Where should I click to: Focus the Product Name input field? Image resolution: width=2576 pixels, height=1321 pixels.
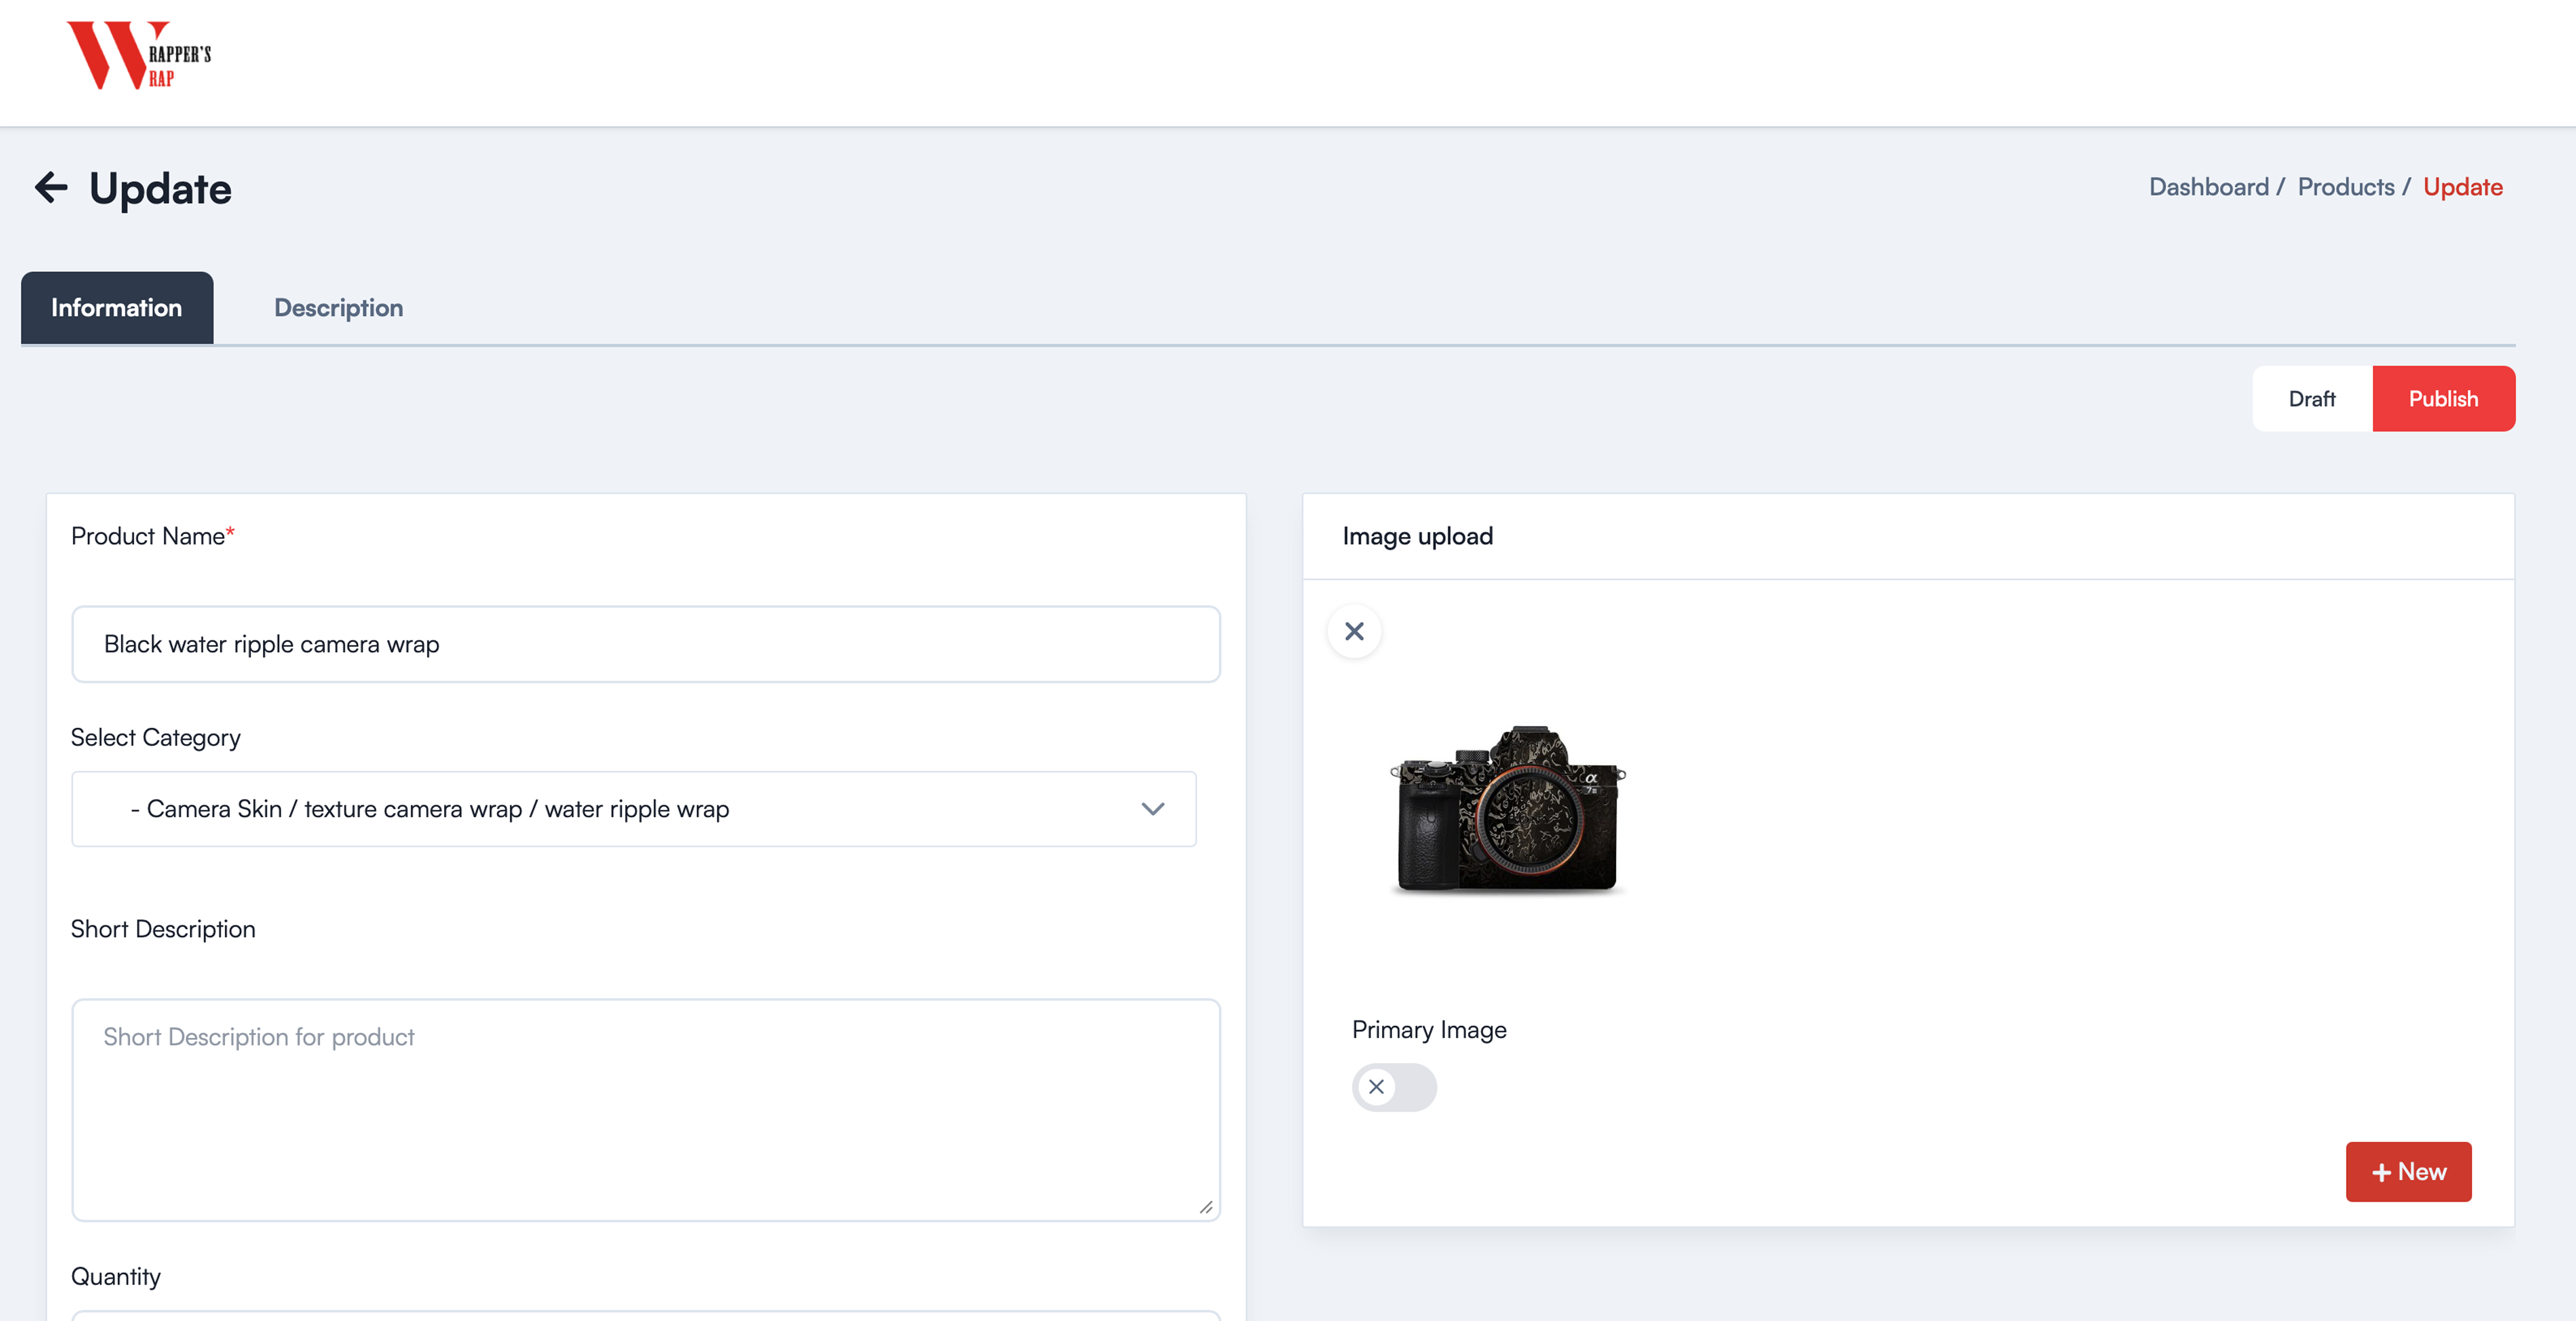click(645, 644)
